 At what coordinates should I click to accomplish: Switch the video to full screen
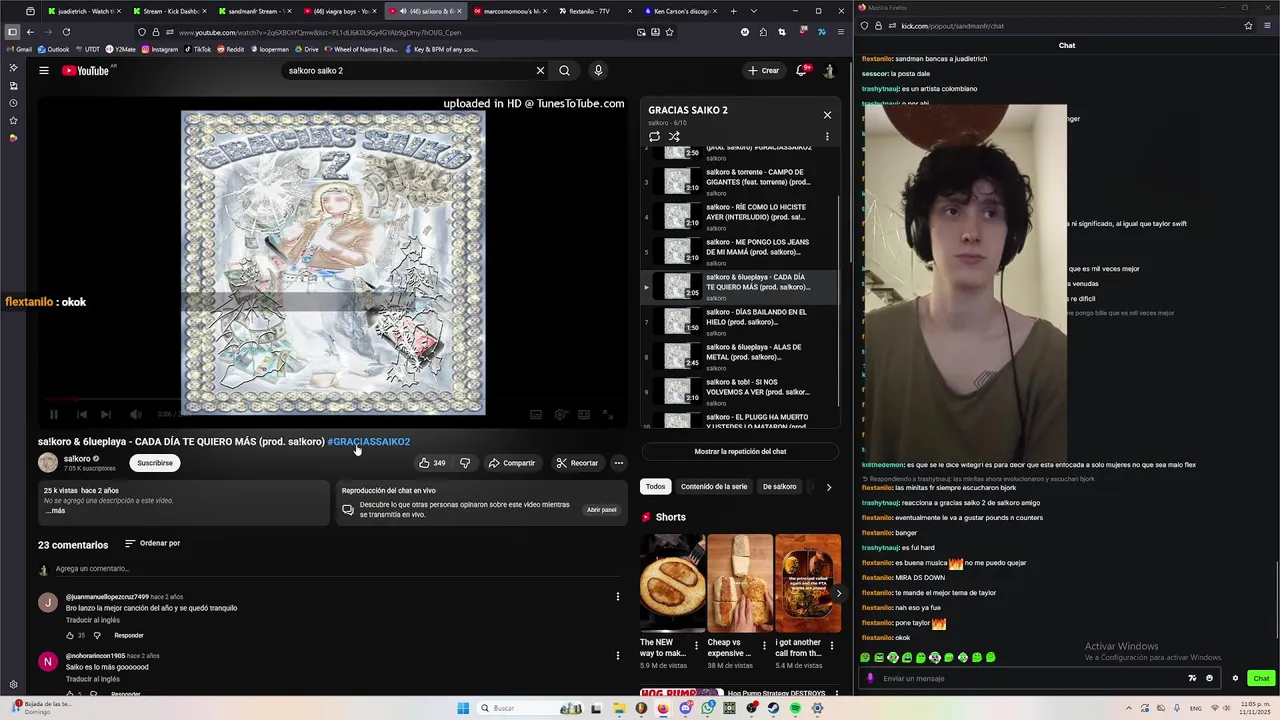pyautogui.click(x=607, y=414)
